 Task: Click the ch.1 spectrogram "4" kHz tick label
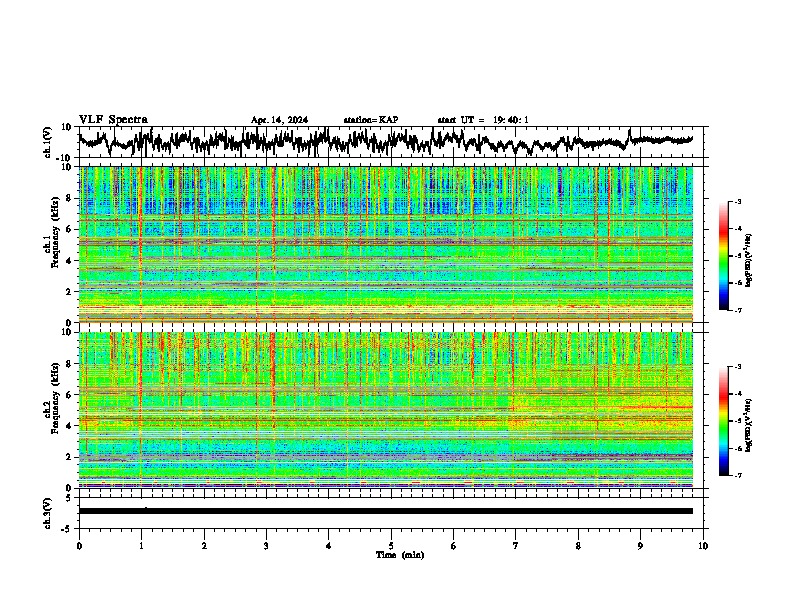tap(70, 261)
